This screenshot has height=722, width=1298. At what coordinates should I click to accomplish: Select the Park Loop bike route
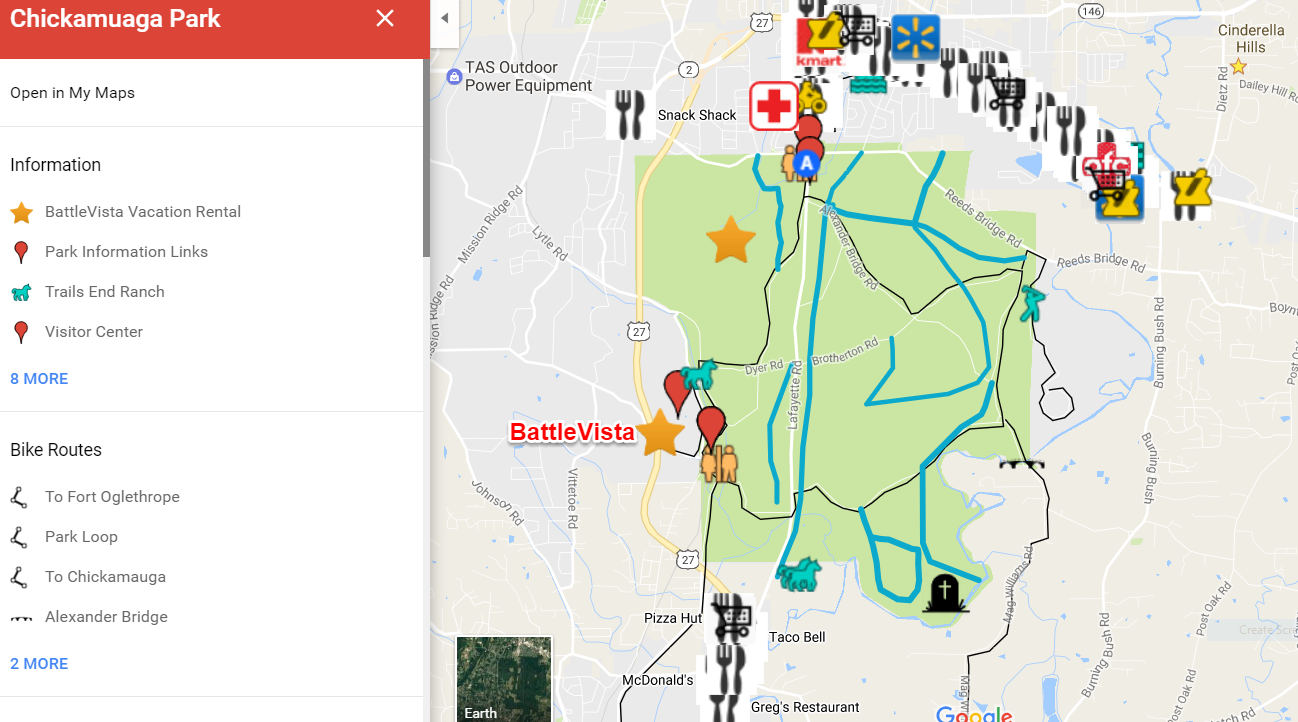81,537
